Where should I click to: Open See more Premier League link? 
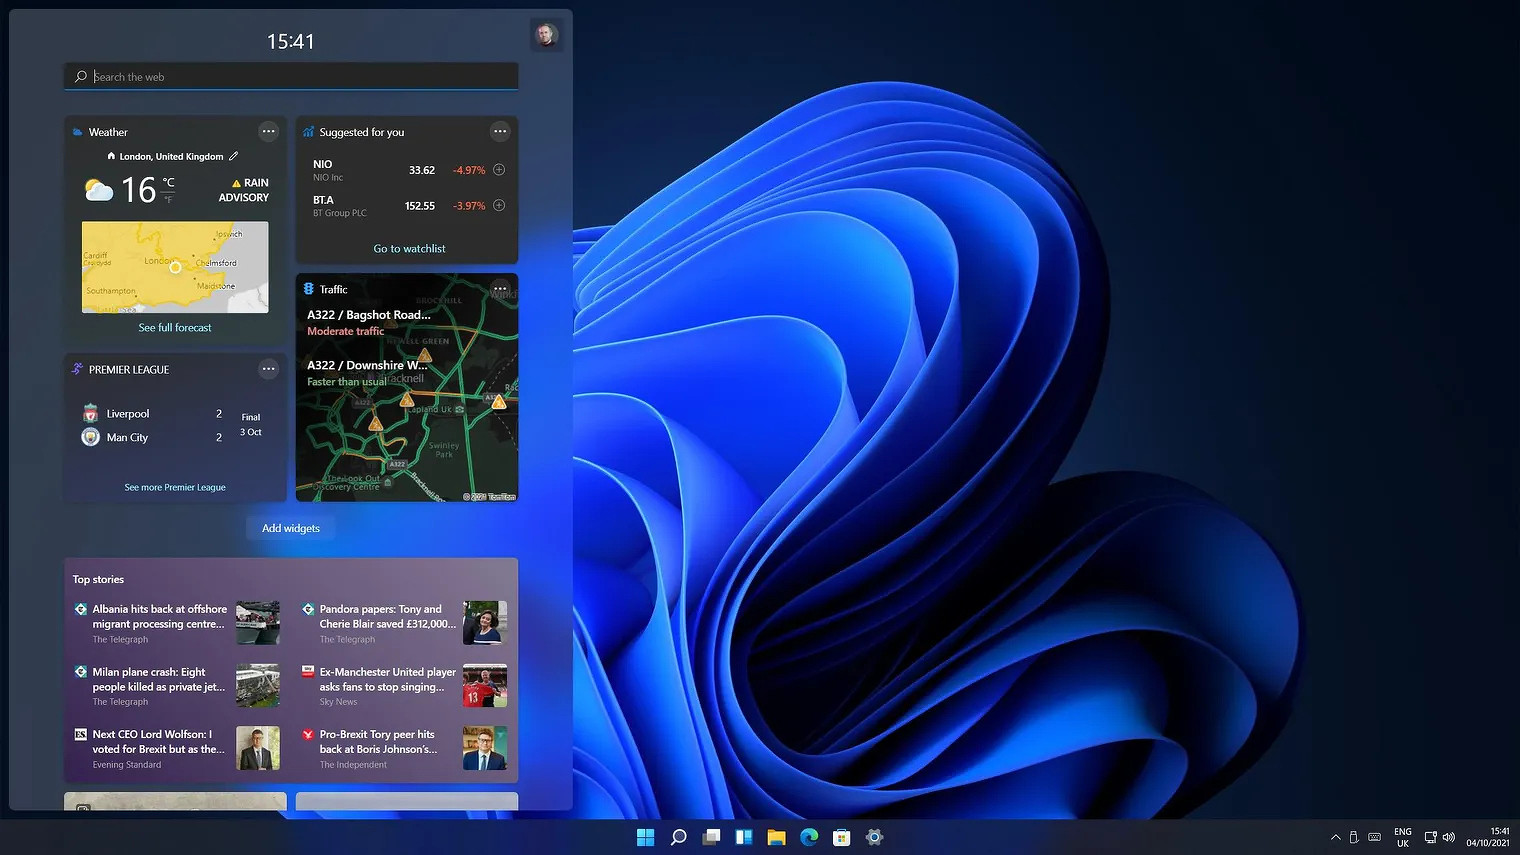[175, 488]
